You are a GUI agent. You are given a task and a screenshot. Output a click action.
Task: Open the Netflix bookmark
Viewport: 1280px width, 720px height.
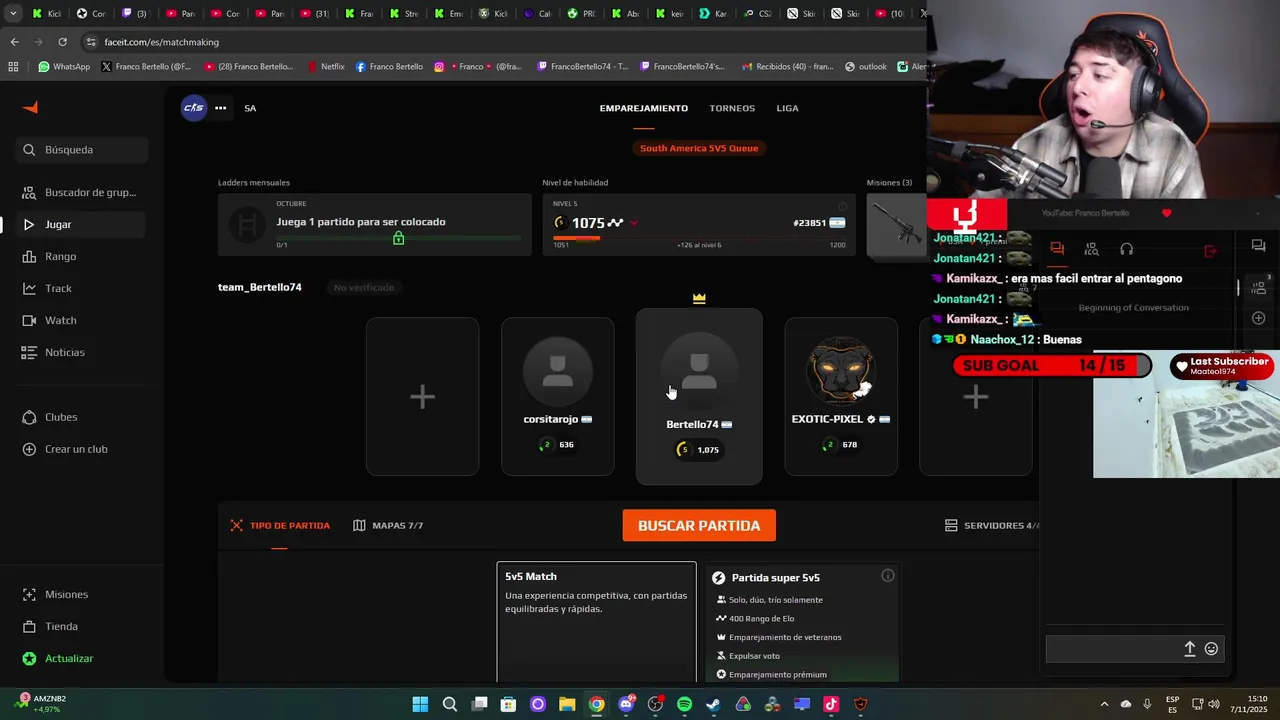325,67
